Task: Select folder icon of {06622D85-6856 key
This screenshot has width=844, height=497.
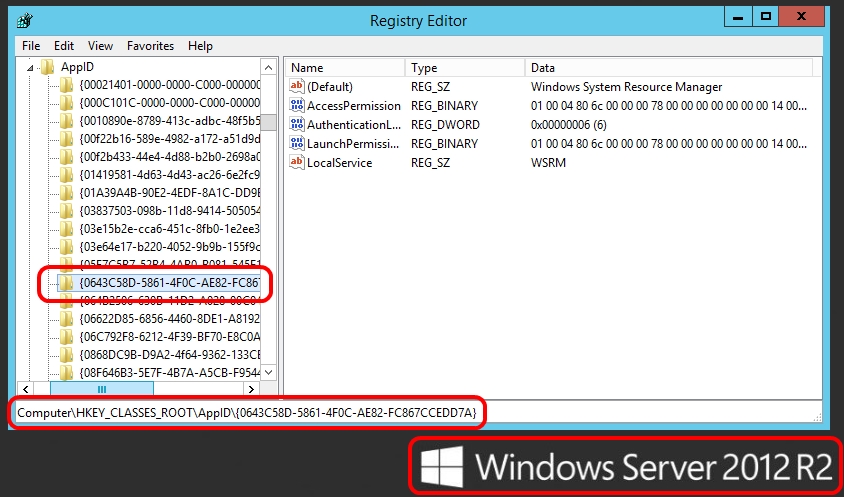Action: click(x=66, y=319)
